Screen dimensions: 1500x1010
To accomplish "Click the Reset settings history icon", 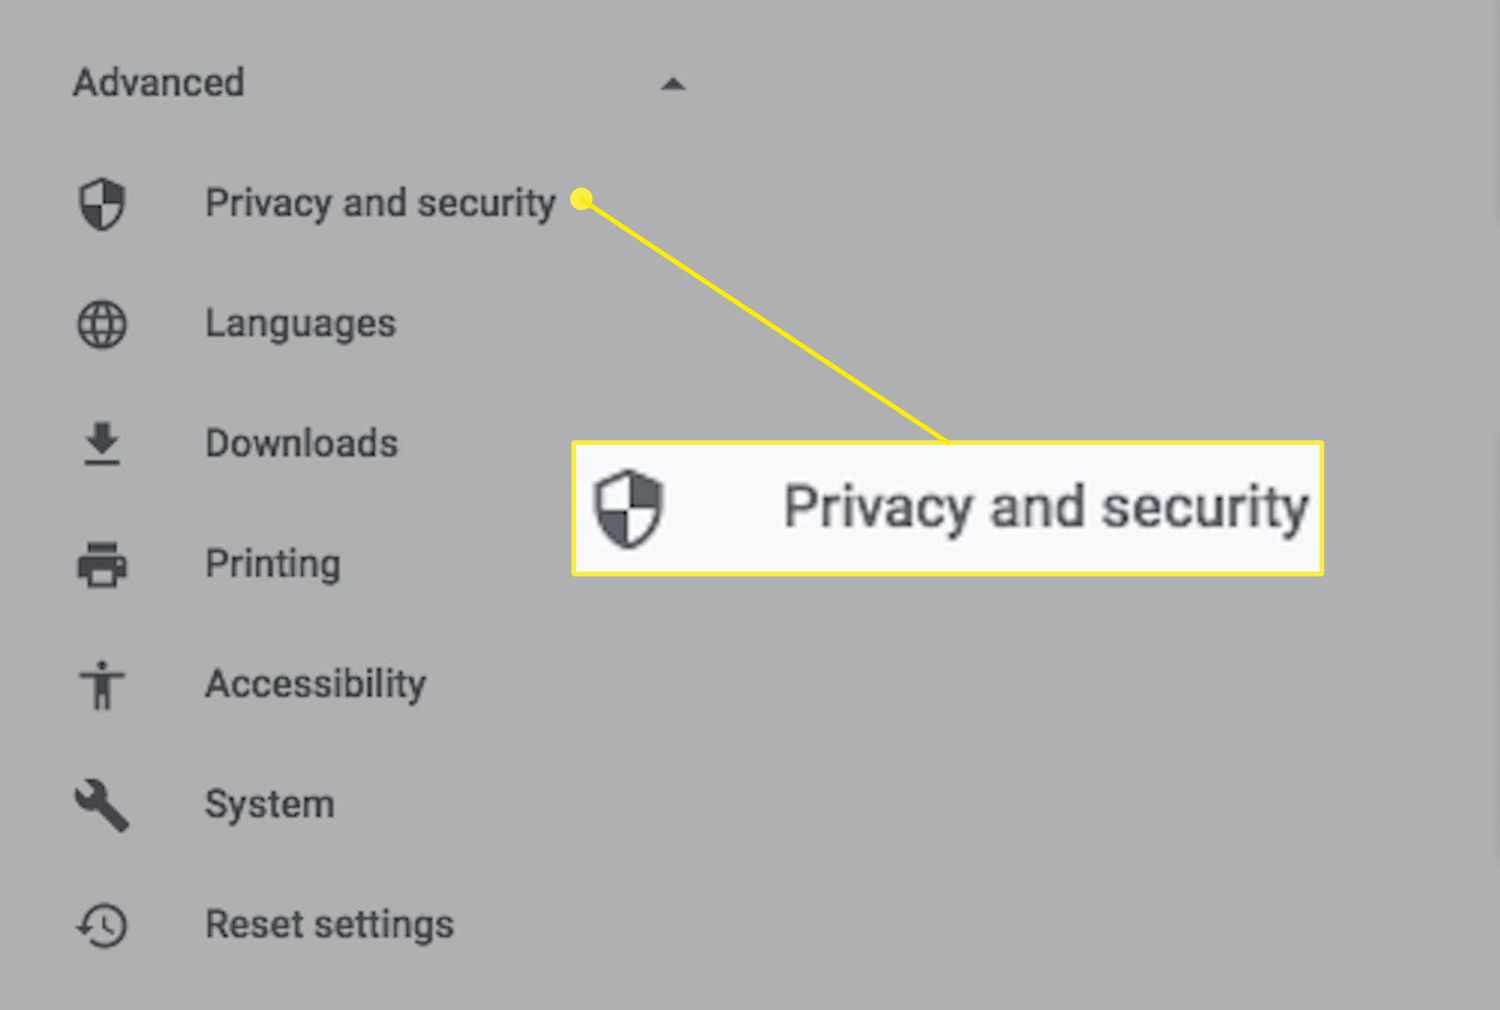I will pyautogui.click(x=102, y=926).
